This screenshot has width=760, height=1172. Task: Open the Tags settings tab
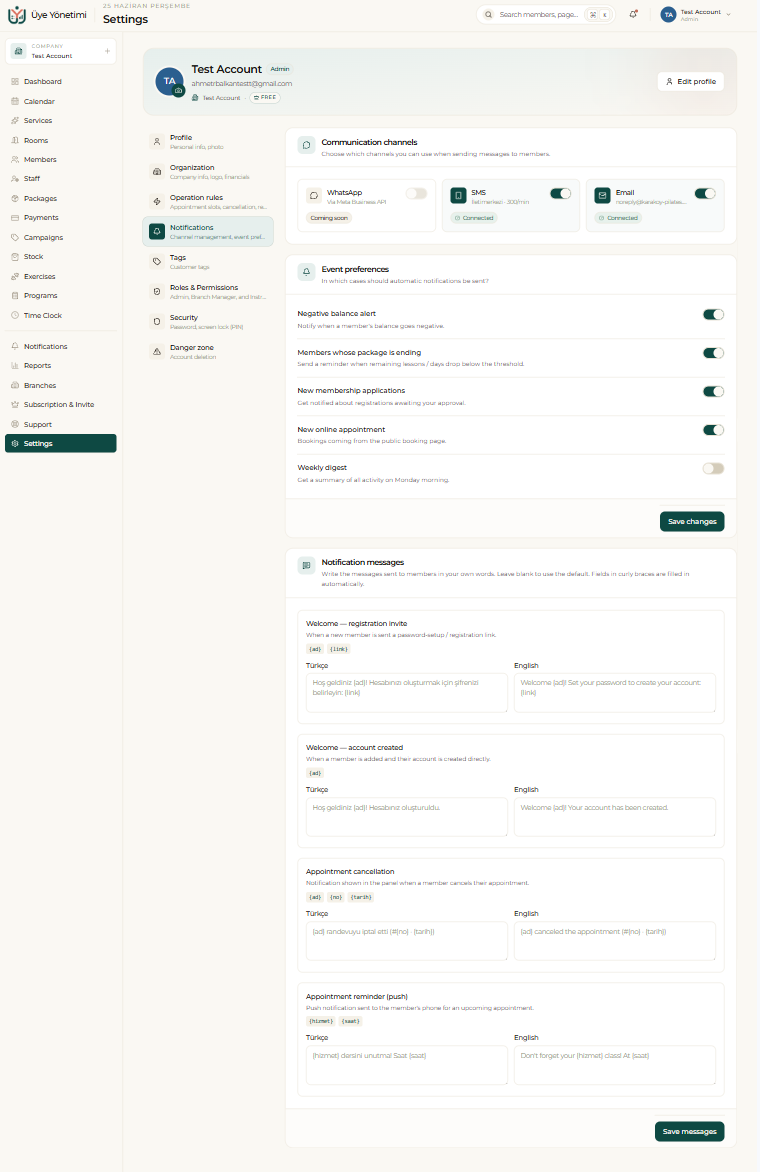tap(208, 262)
